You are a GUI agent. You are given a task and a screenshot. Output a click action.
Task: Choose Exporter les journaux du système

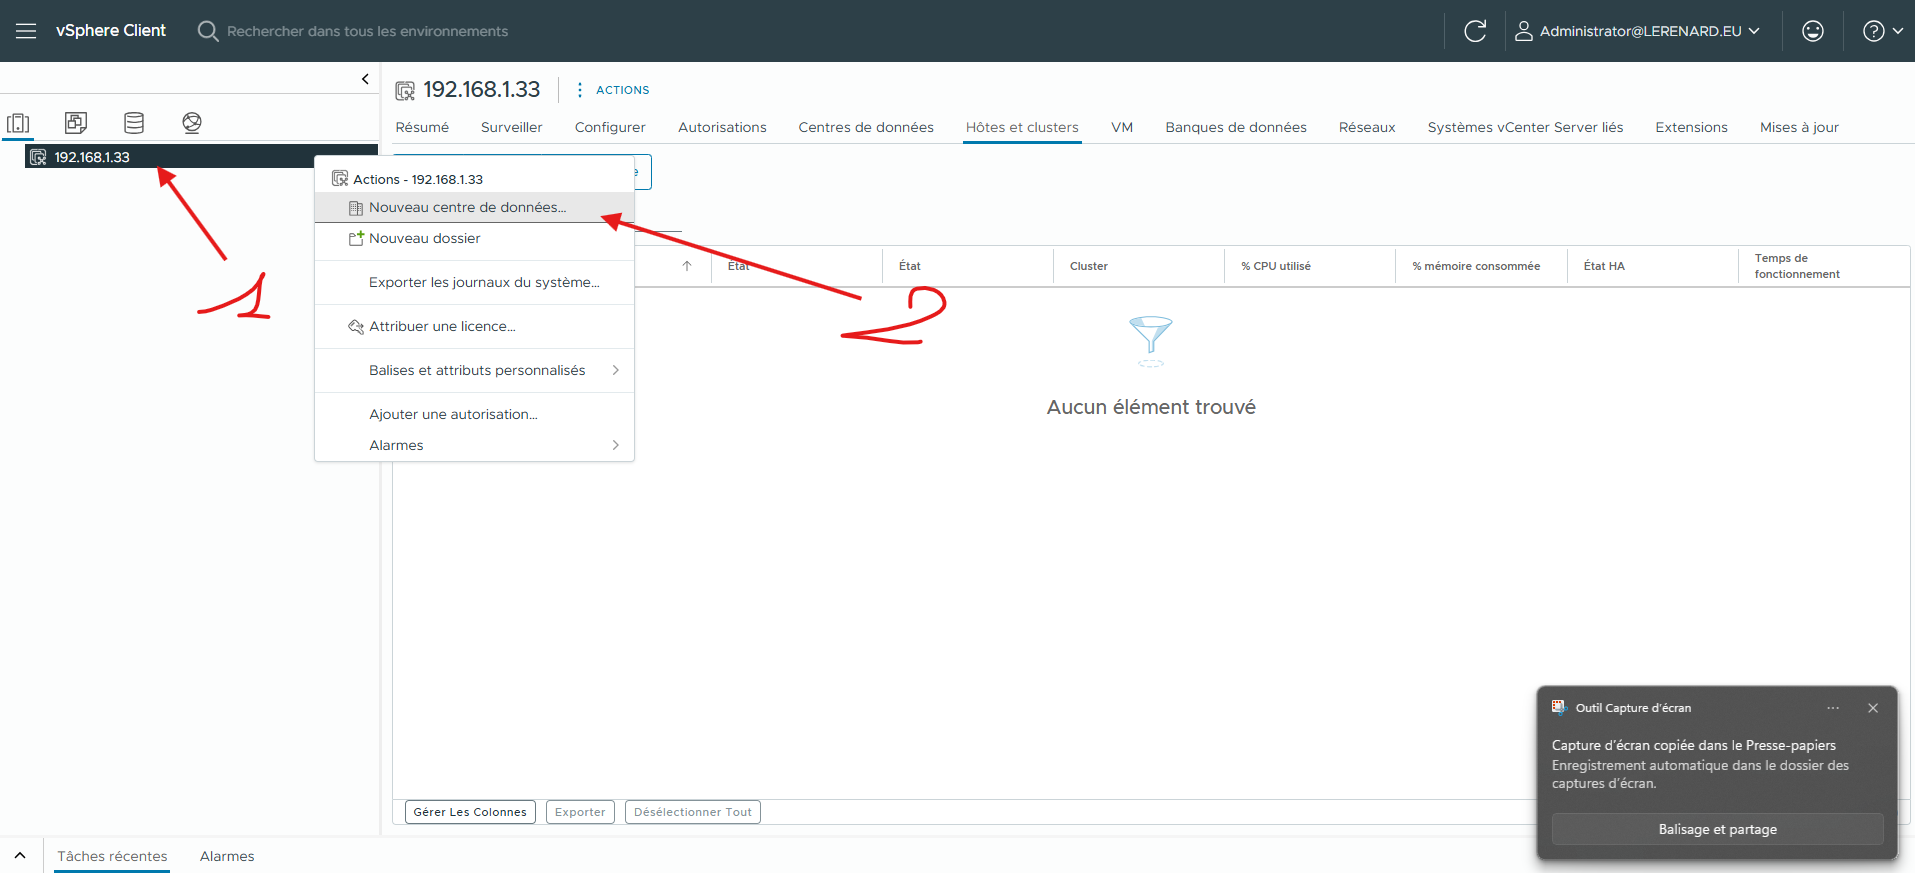[x=474, y=282]
